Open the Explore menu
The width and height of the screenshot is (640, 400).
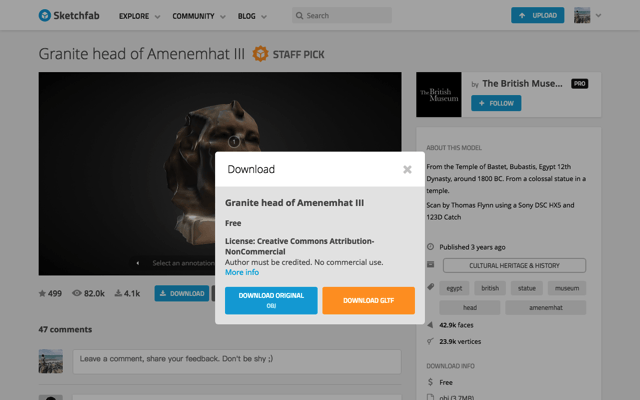tap(134, 16)
